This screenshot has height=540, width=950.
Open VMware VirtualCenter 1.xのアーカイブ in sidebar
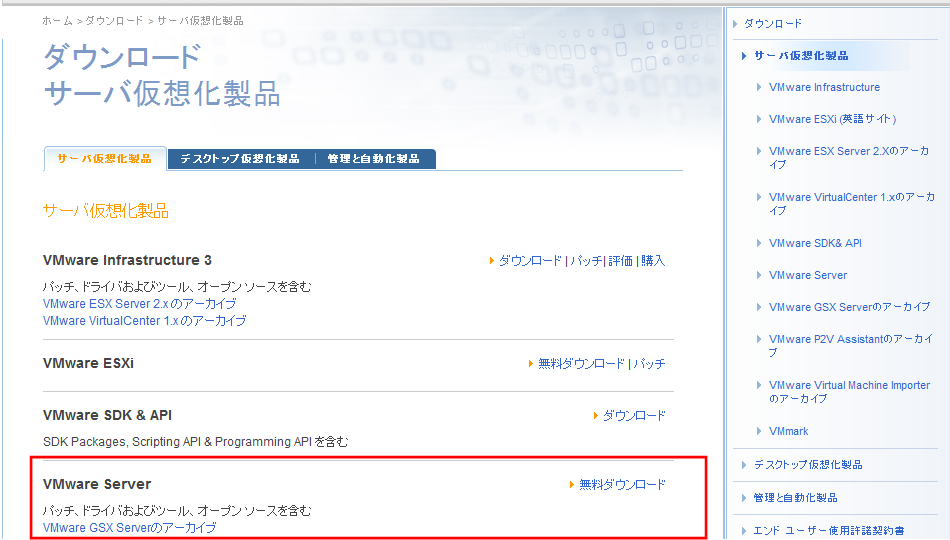[x=852, y=204]
